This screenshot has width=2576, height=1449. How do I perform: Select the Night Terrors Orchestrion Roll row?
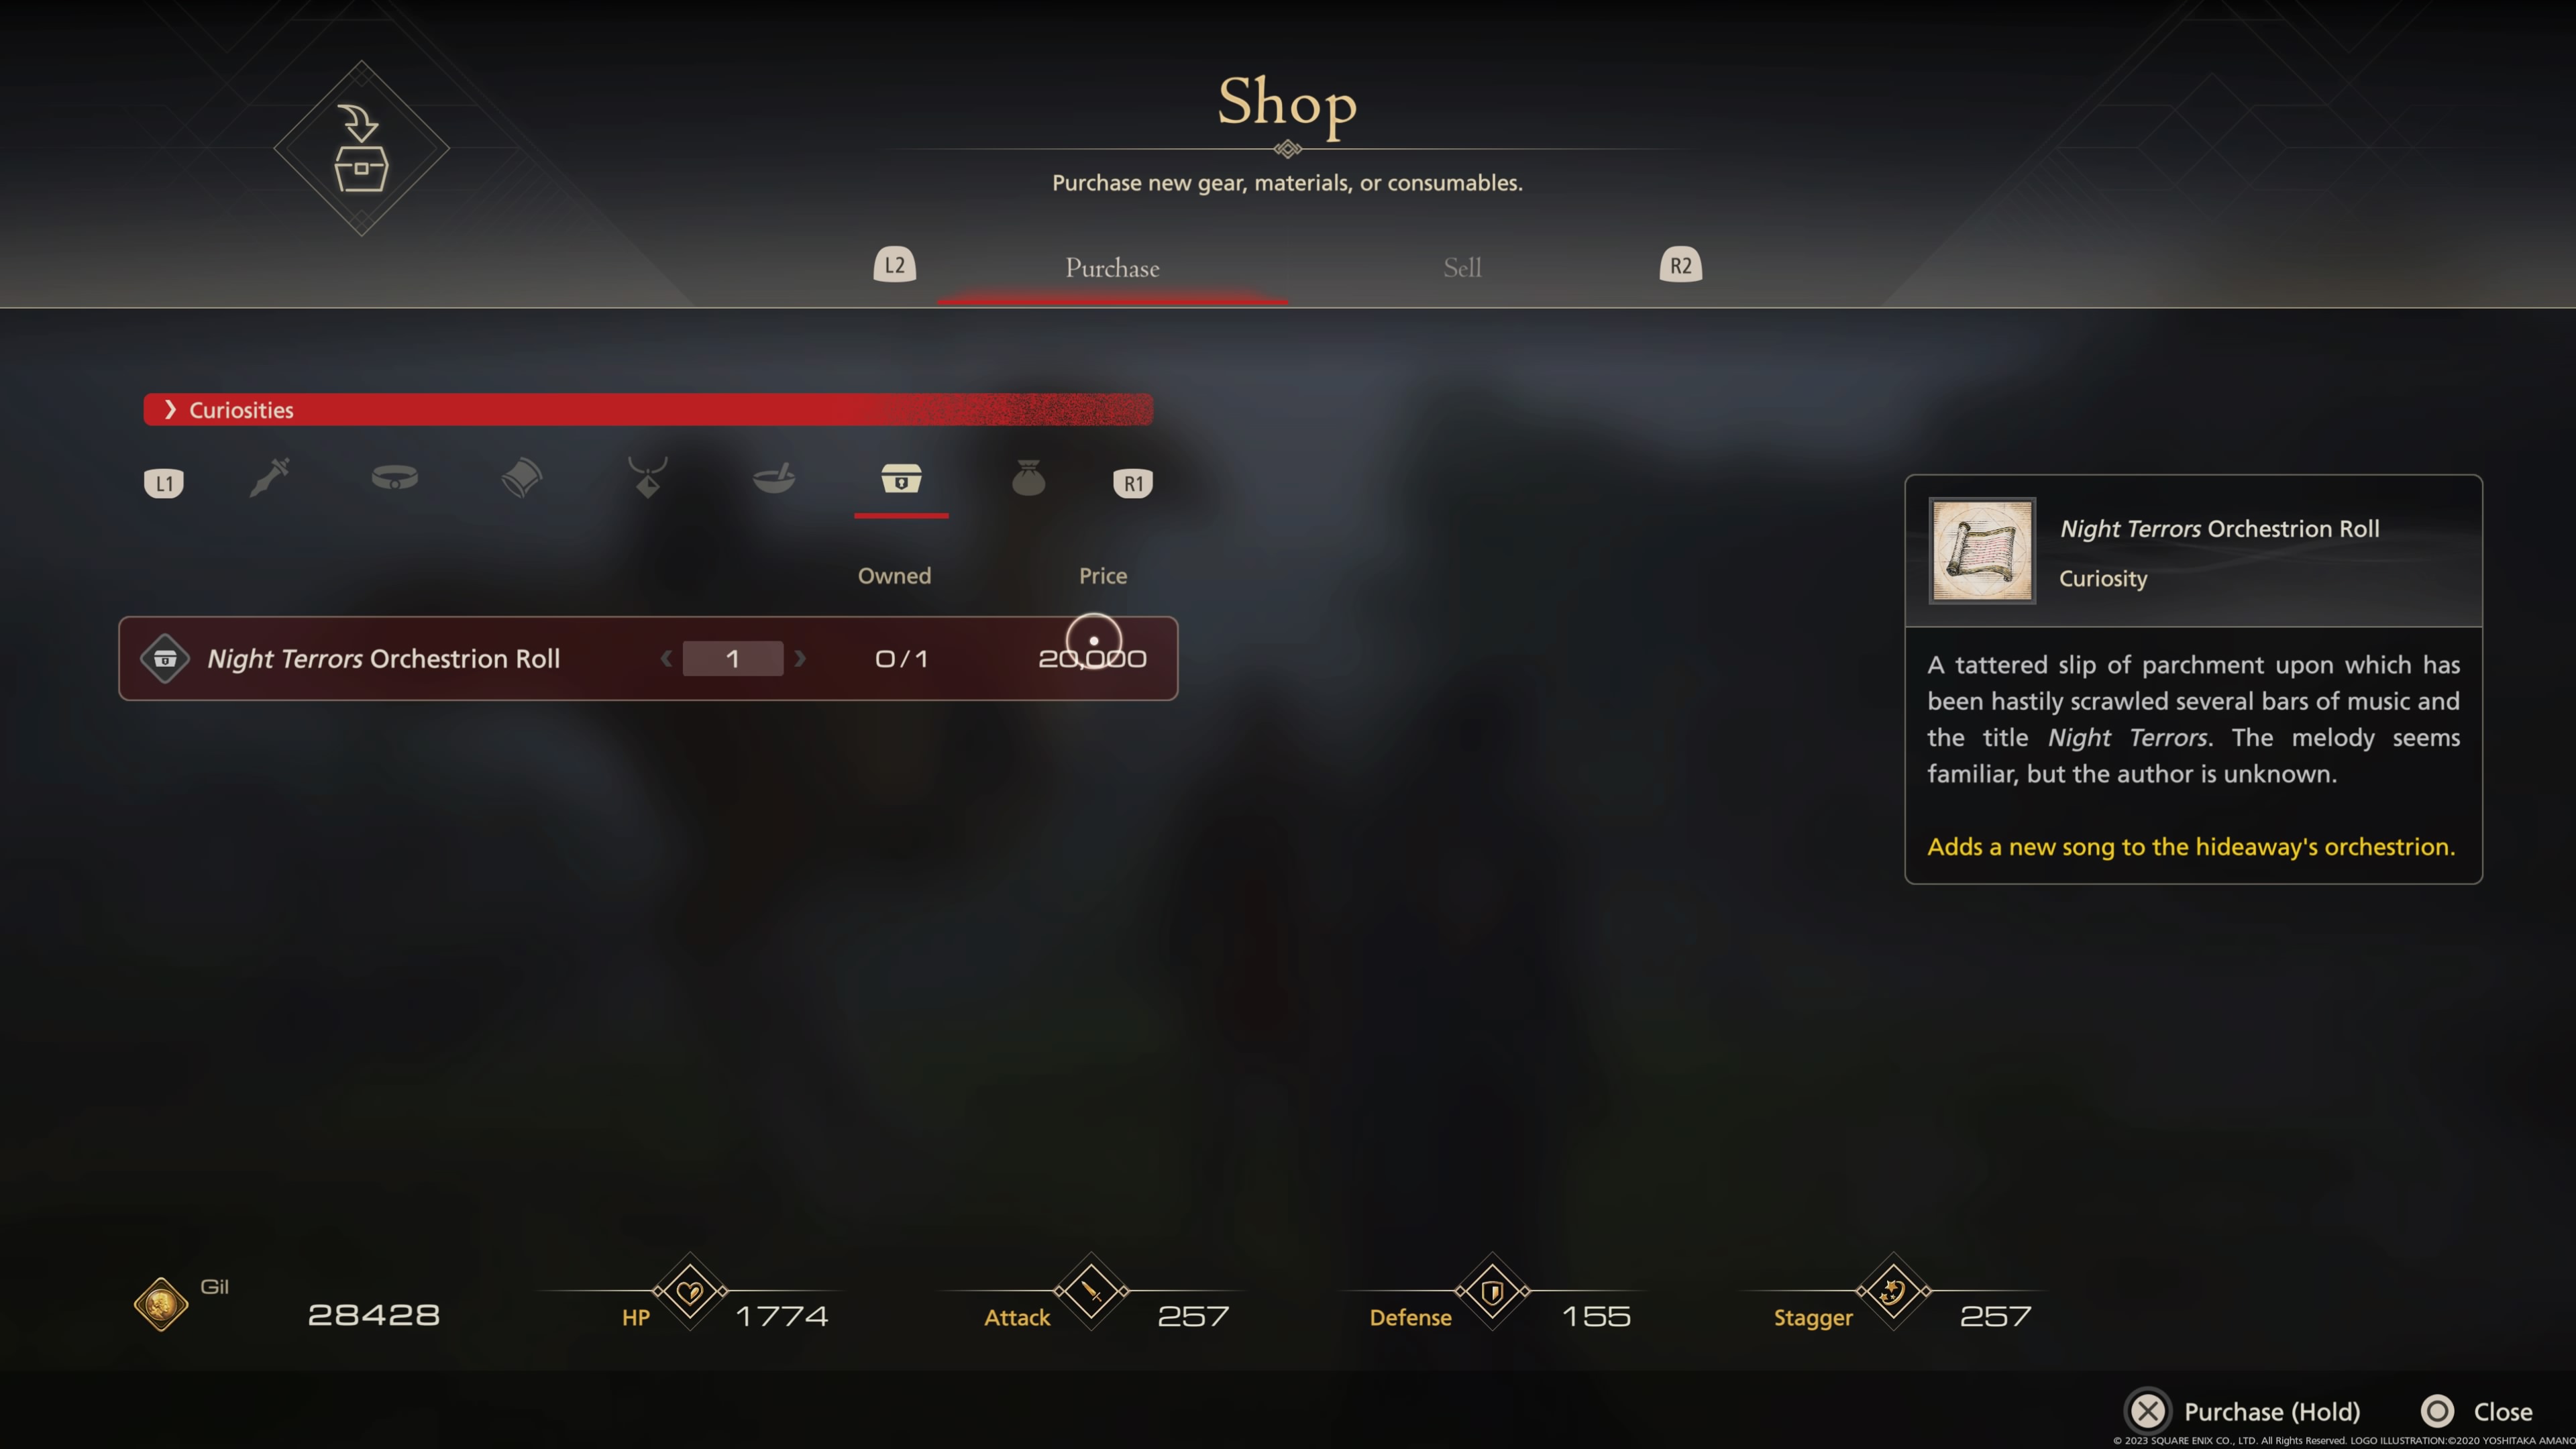click(x=648, y=659)
